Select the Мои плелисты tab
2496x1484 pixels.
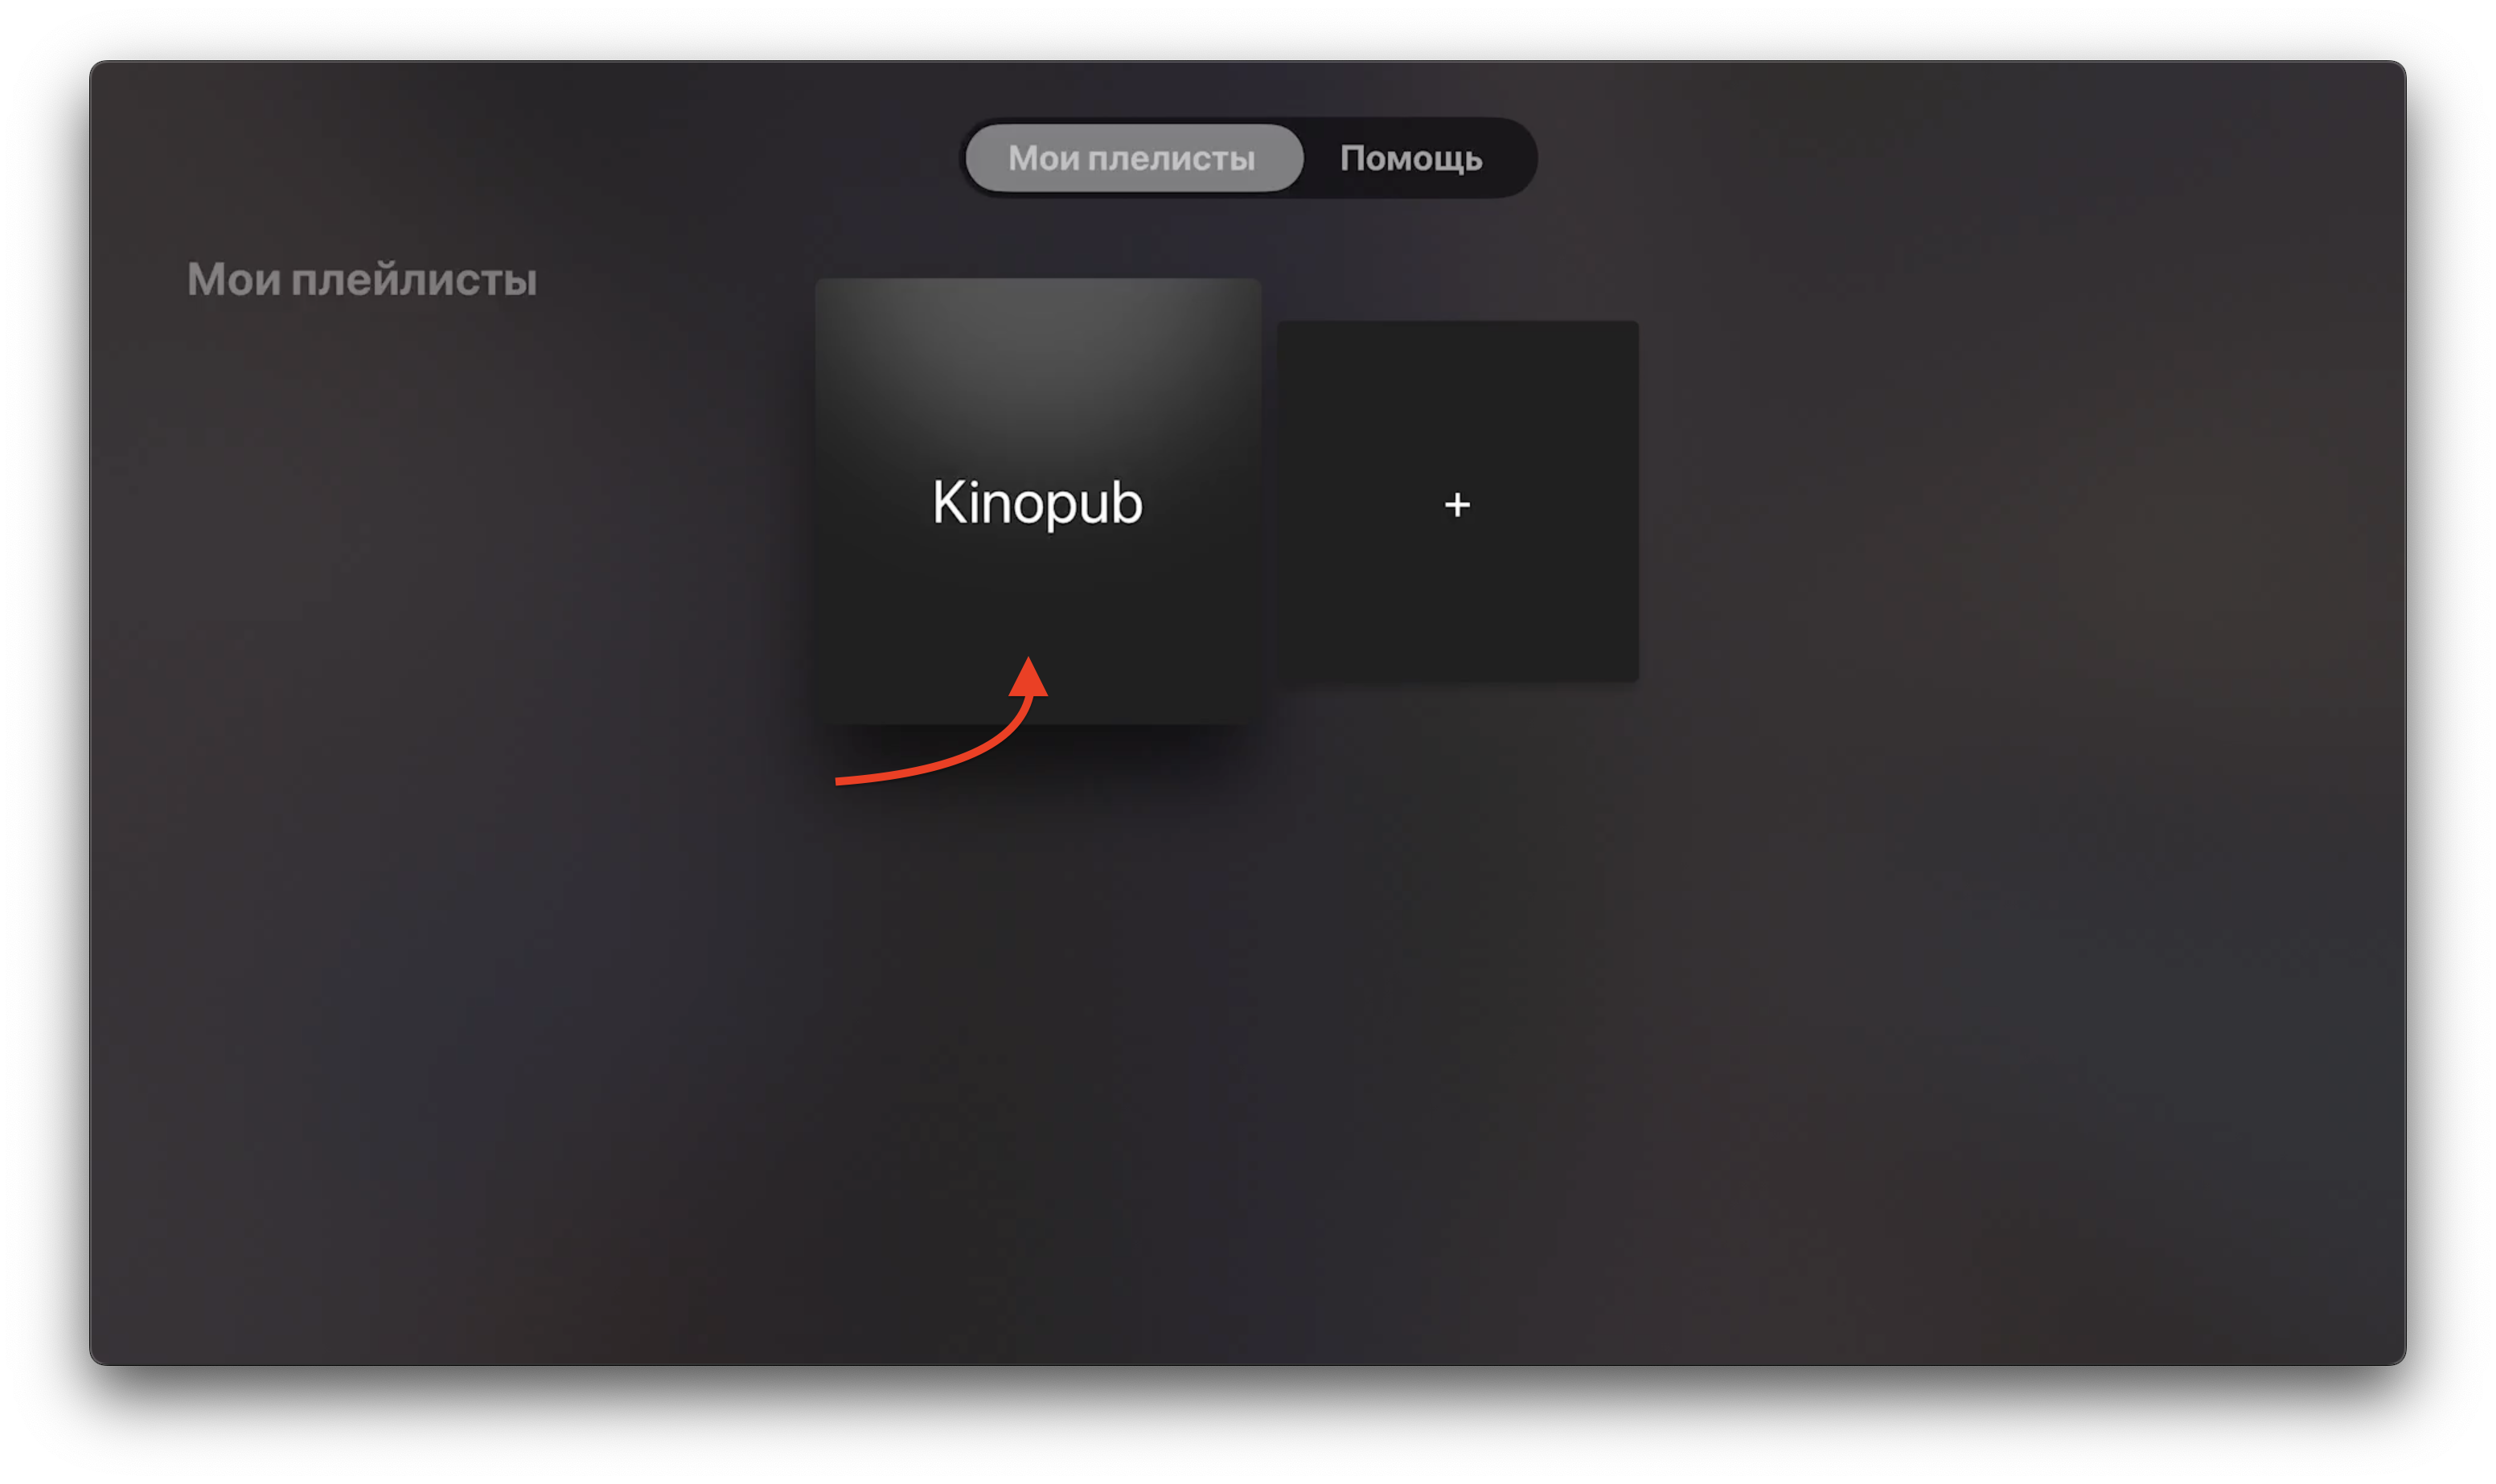1133,158
